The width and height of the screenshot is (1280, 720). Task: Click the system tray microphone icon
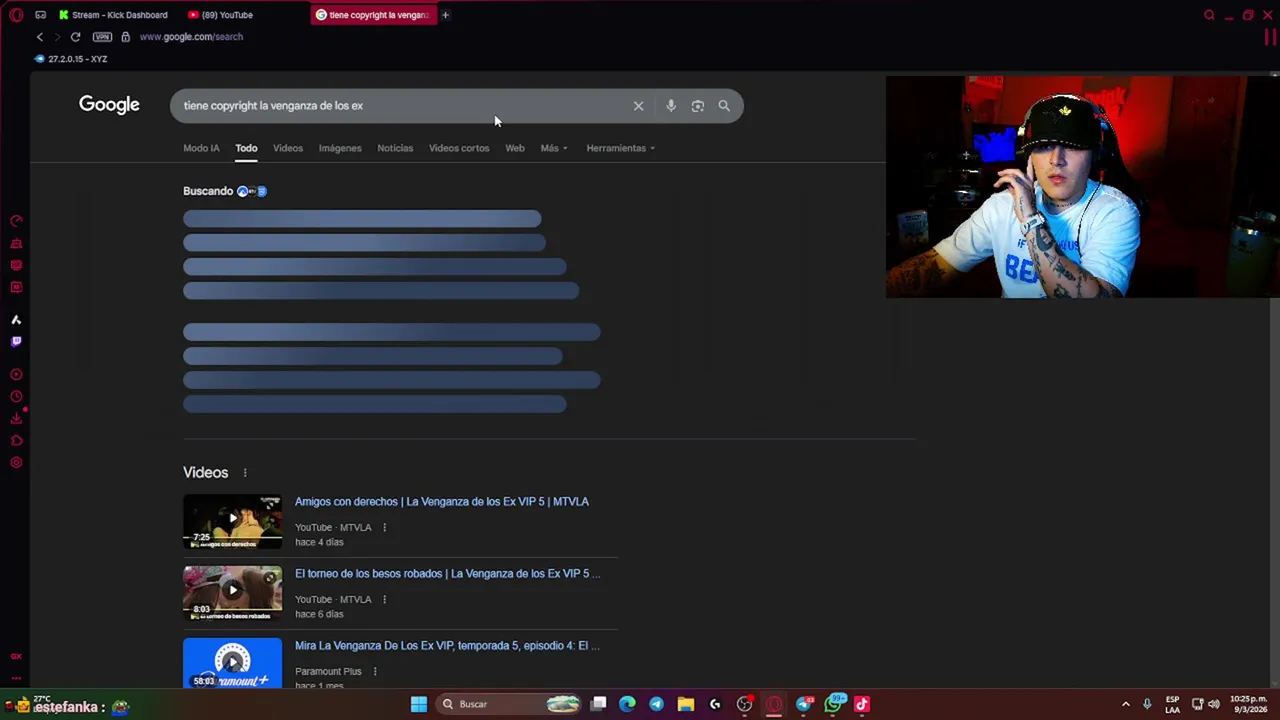(1147, 704)
